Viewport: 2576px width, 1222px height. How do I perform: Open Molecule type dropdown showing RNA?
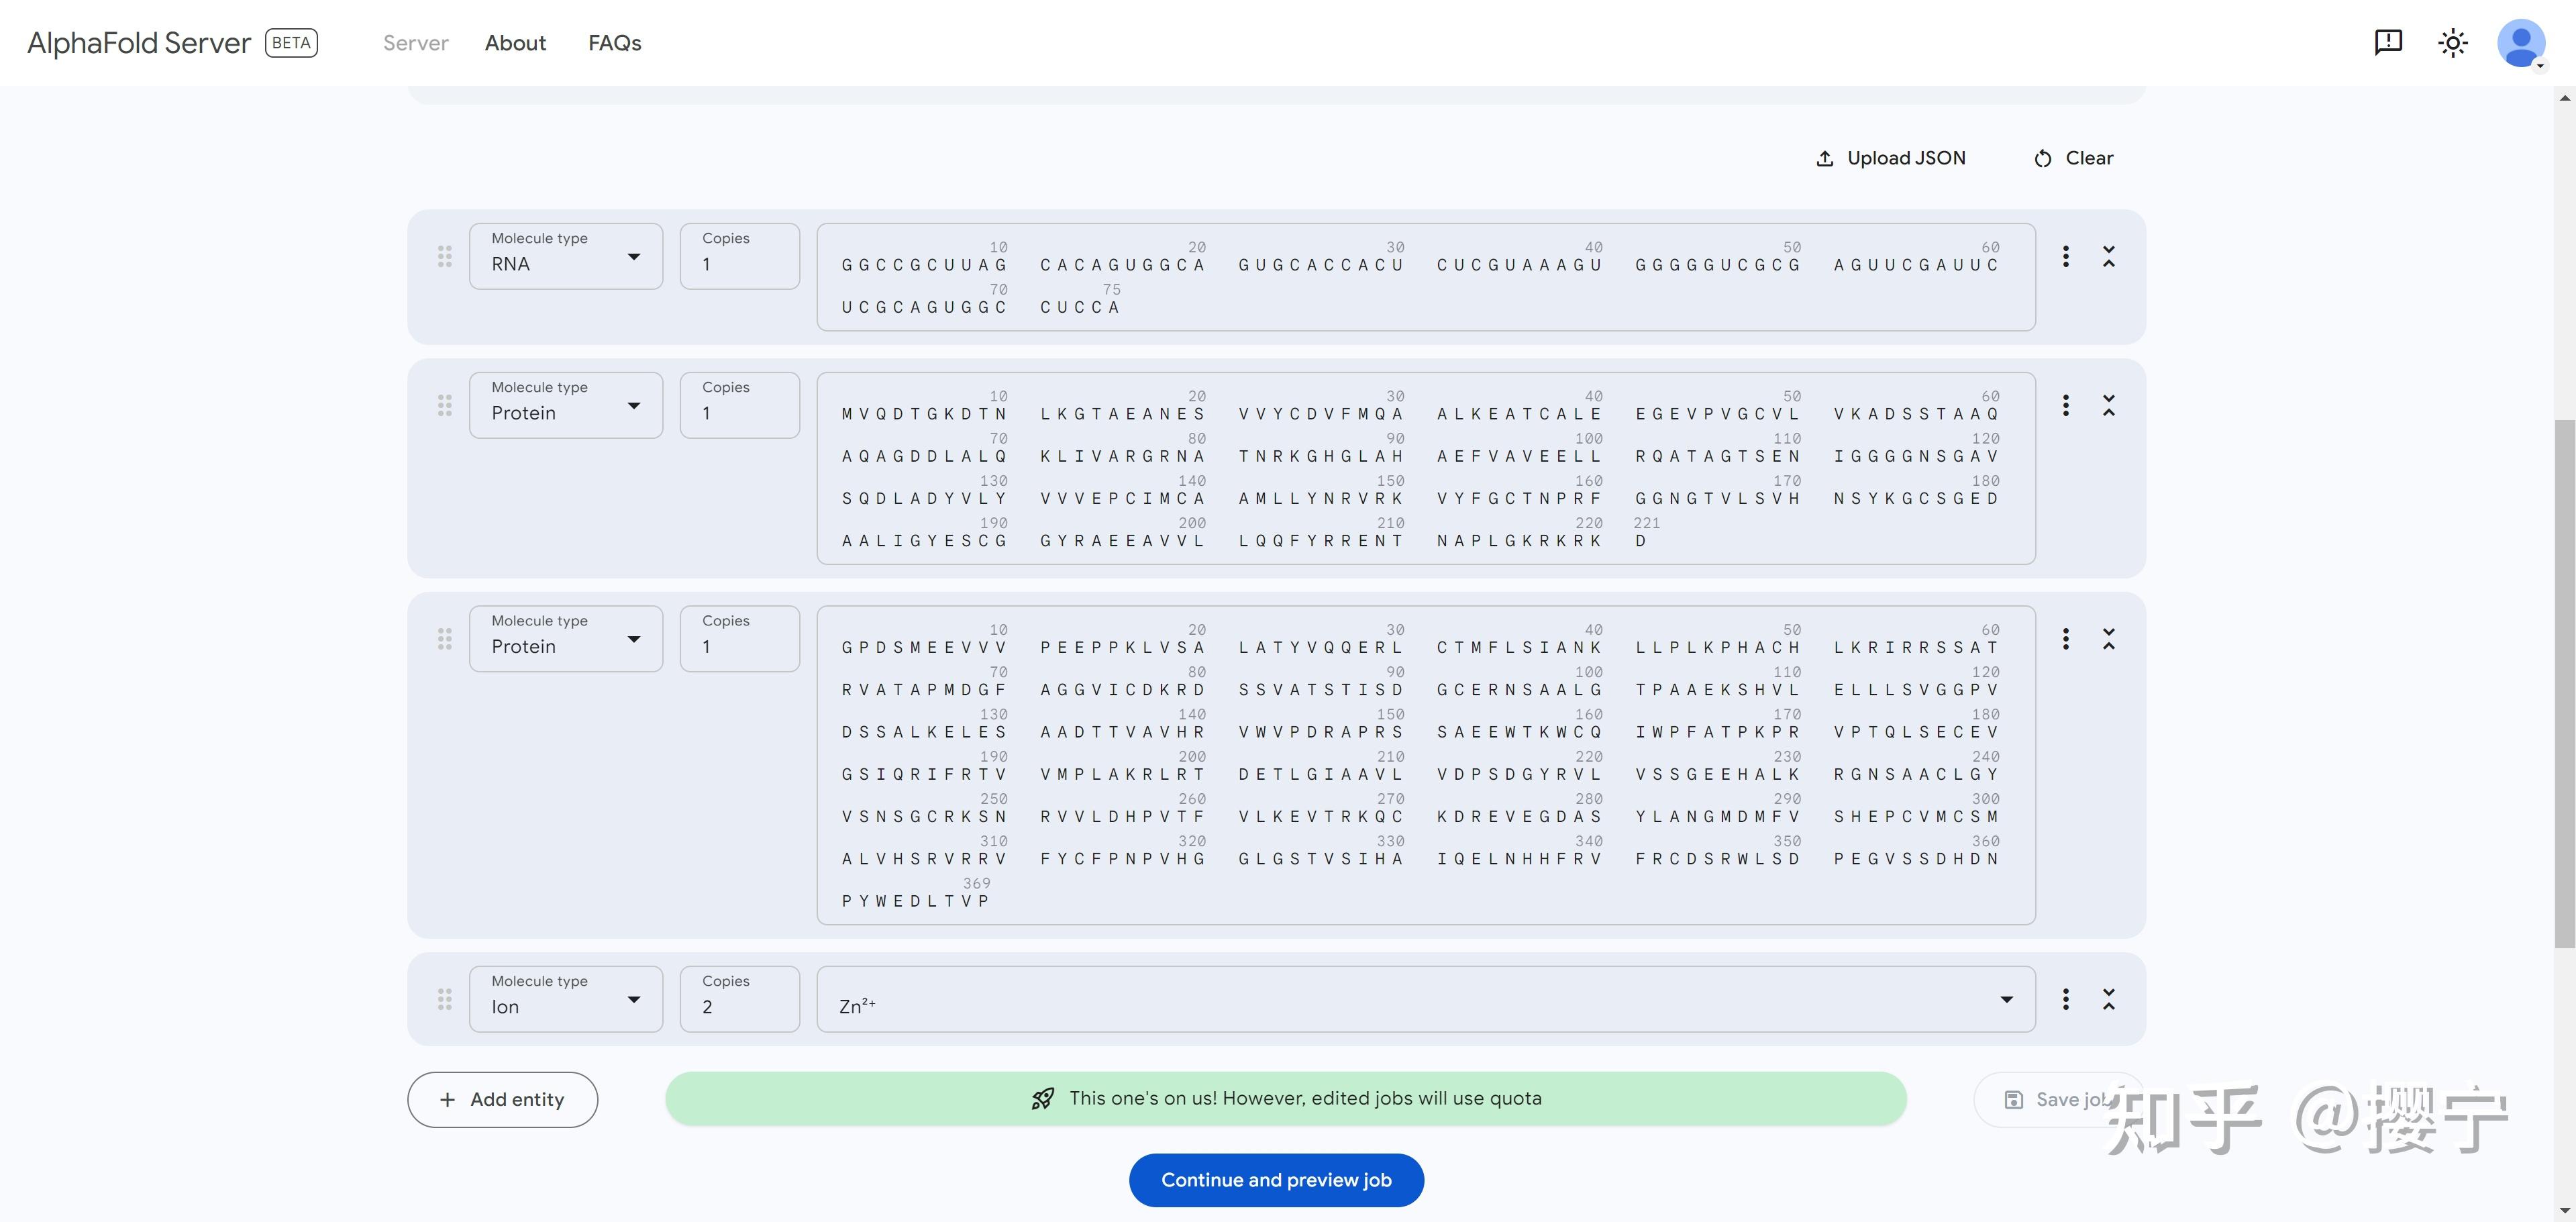click(x=565, y=257)
